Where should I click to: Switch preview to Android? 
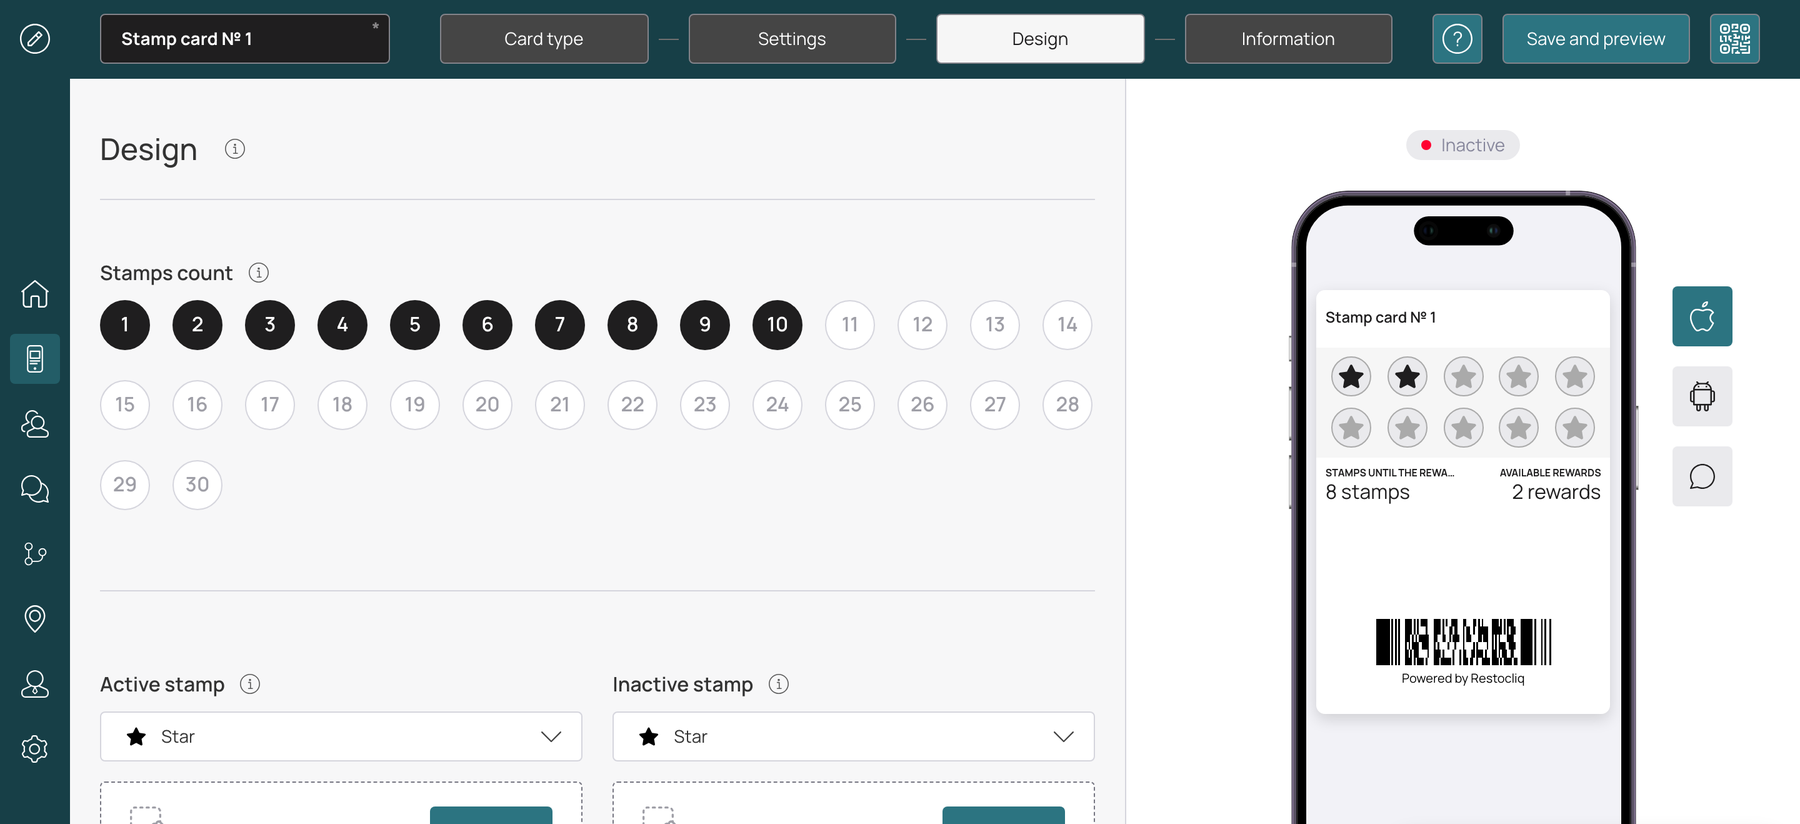pos(1702,397)
